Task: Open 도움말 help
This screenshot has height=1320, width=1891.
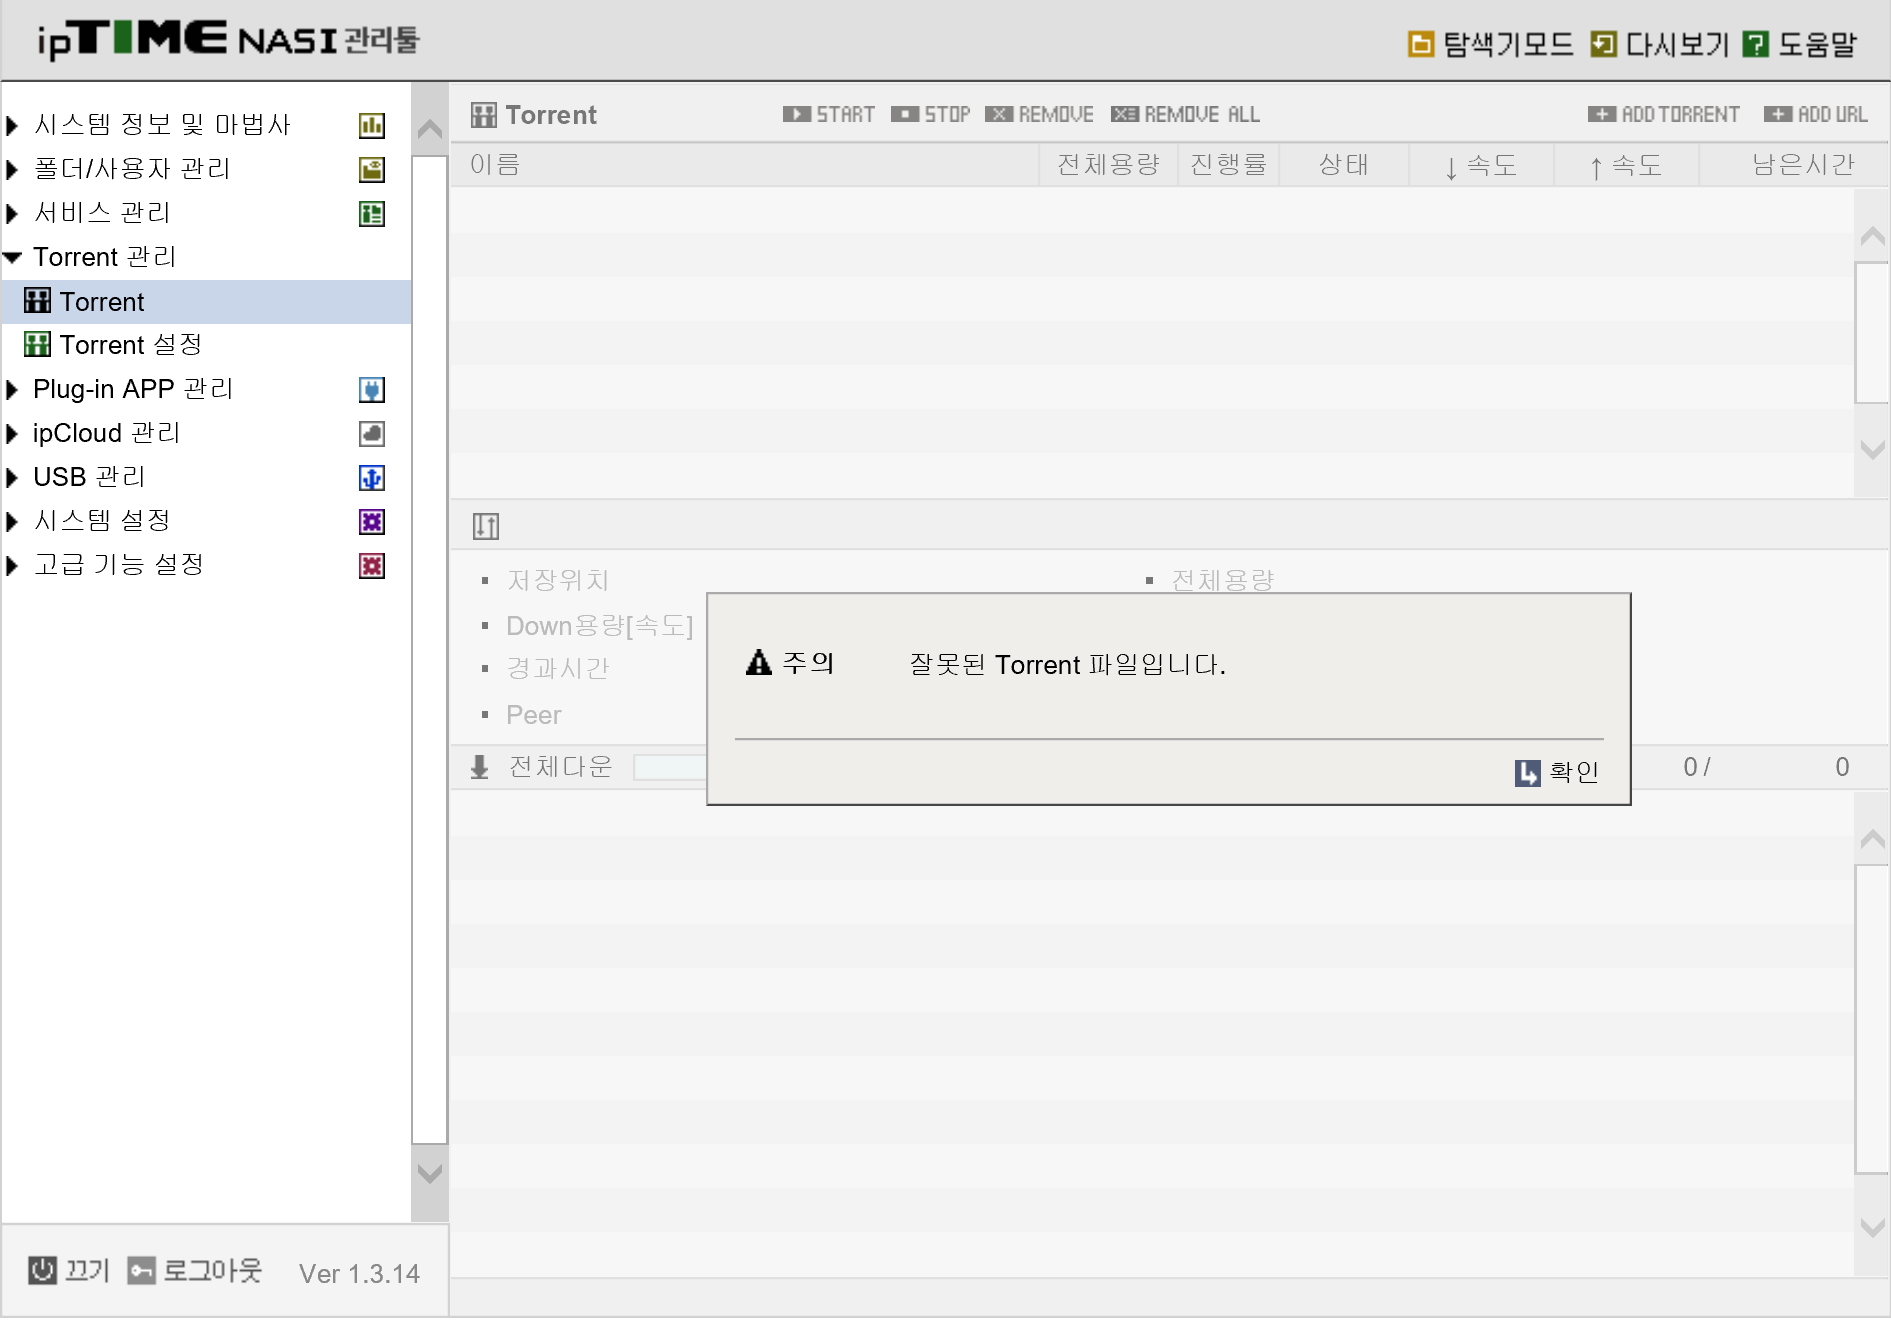Action: tap(1799, 44)
